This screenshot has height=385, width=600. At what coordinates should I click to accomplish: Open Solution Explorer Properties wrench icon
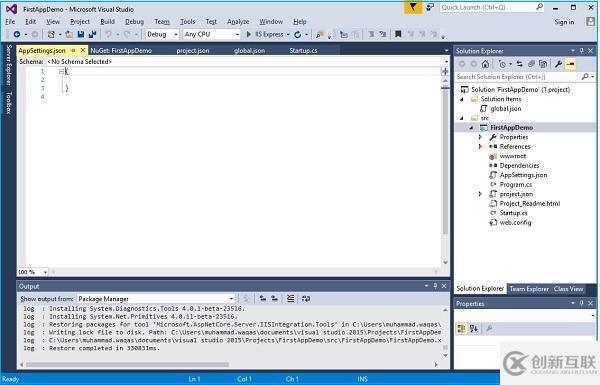[x=558, y=64]
